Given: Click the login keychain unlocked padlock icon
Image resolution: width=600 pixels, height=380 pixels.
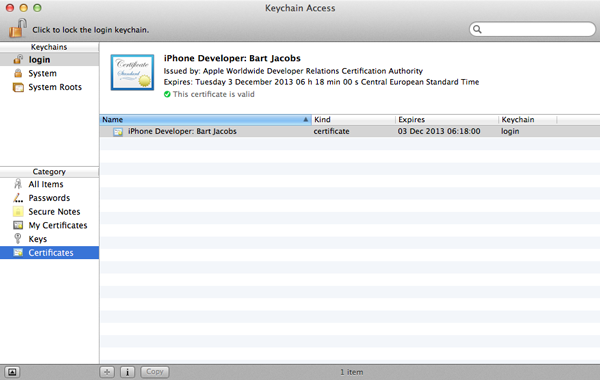Looking at the screenshot, I should pos(18,59).
